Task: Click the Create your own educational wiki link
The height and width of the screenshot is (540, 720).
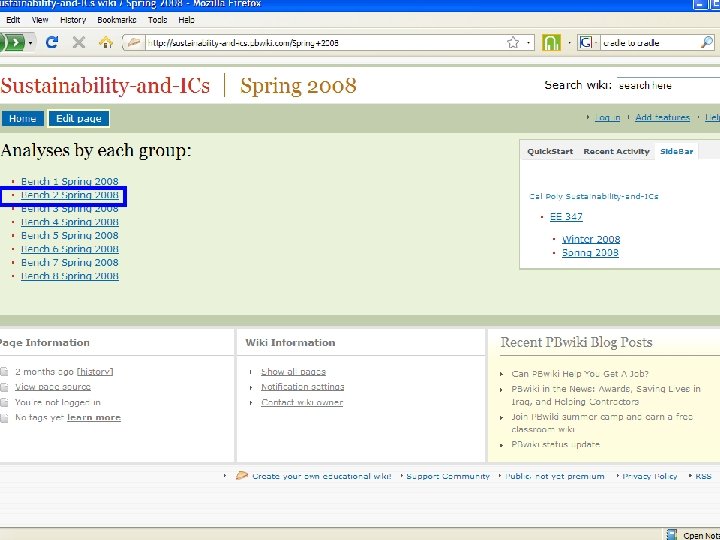Action: tap(321, 476)
